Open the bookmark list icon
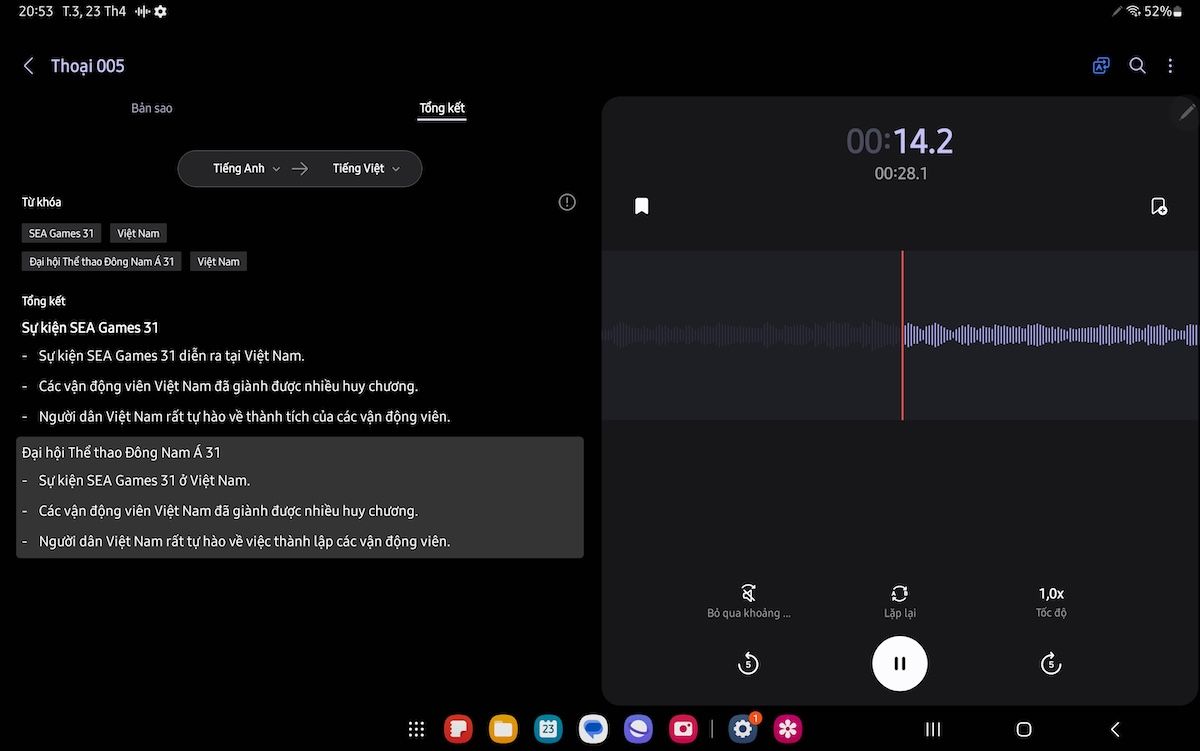Image resolution: width=1200 pixels, height=751 pixels. pos(642,206)
